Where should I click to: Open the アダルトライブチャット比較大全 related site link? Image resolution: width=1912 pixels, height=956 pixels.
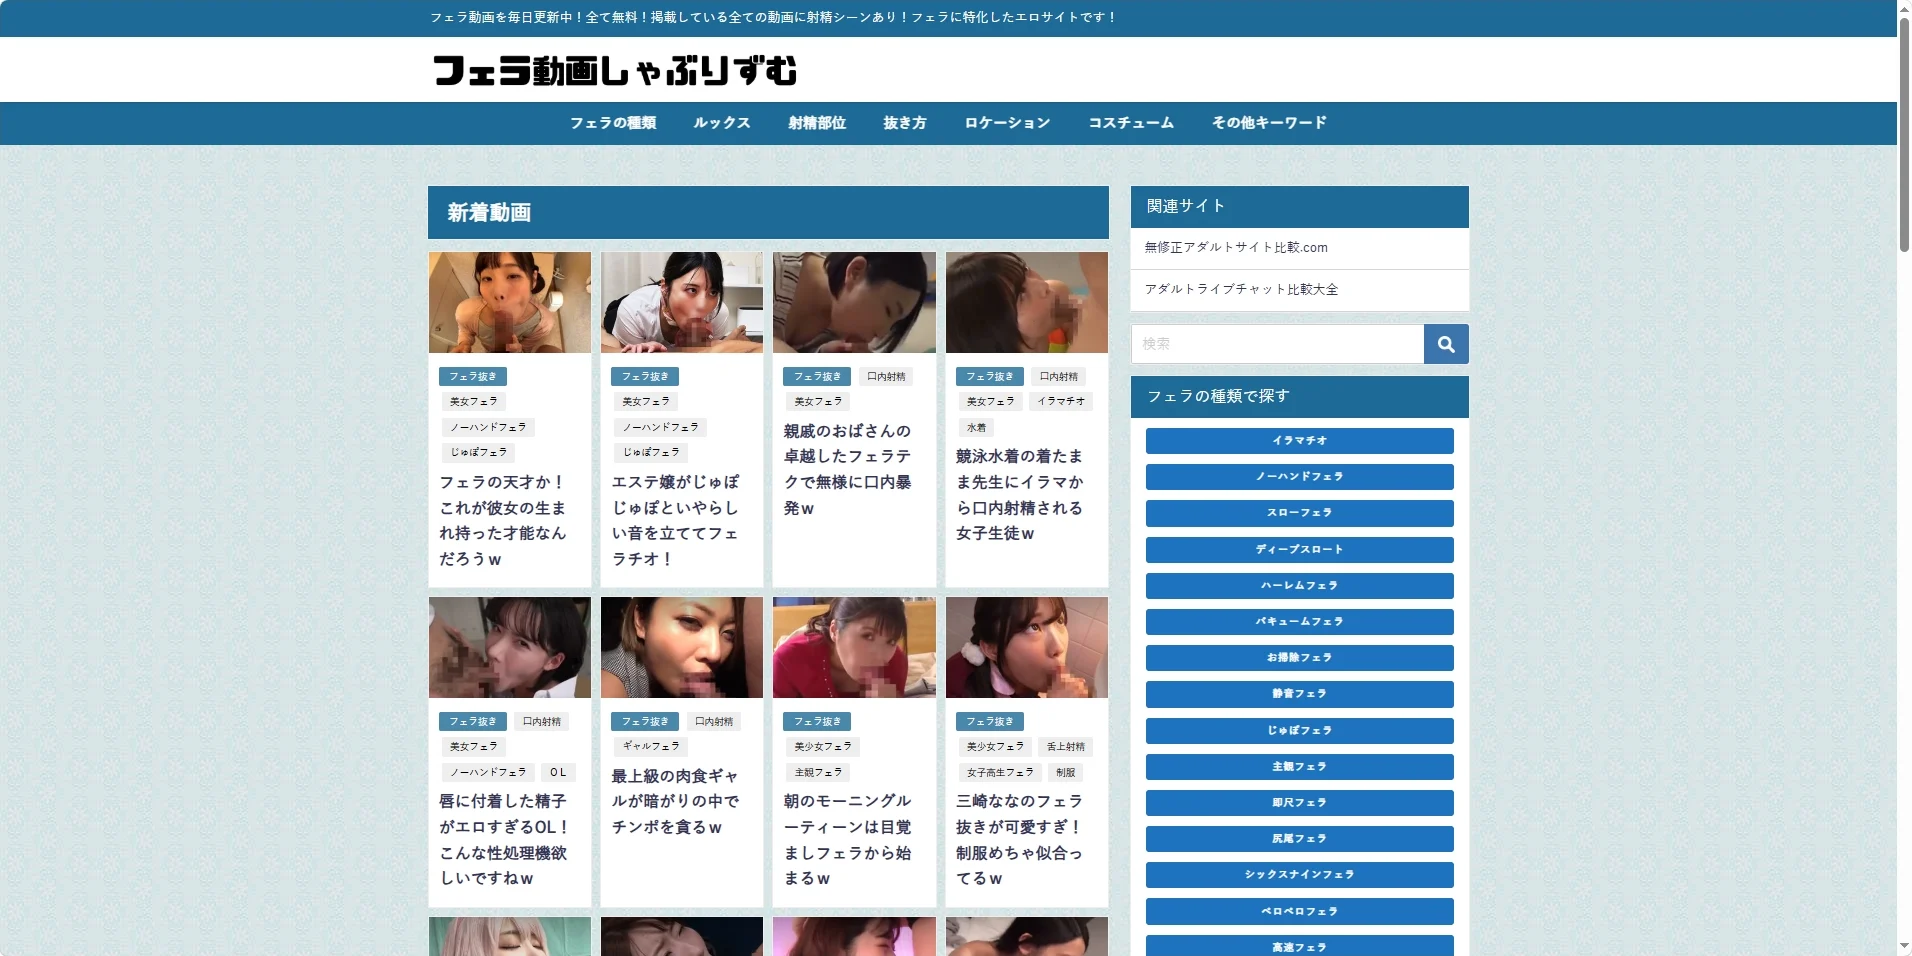pyautogui.click(x=1241, y=289)
